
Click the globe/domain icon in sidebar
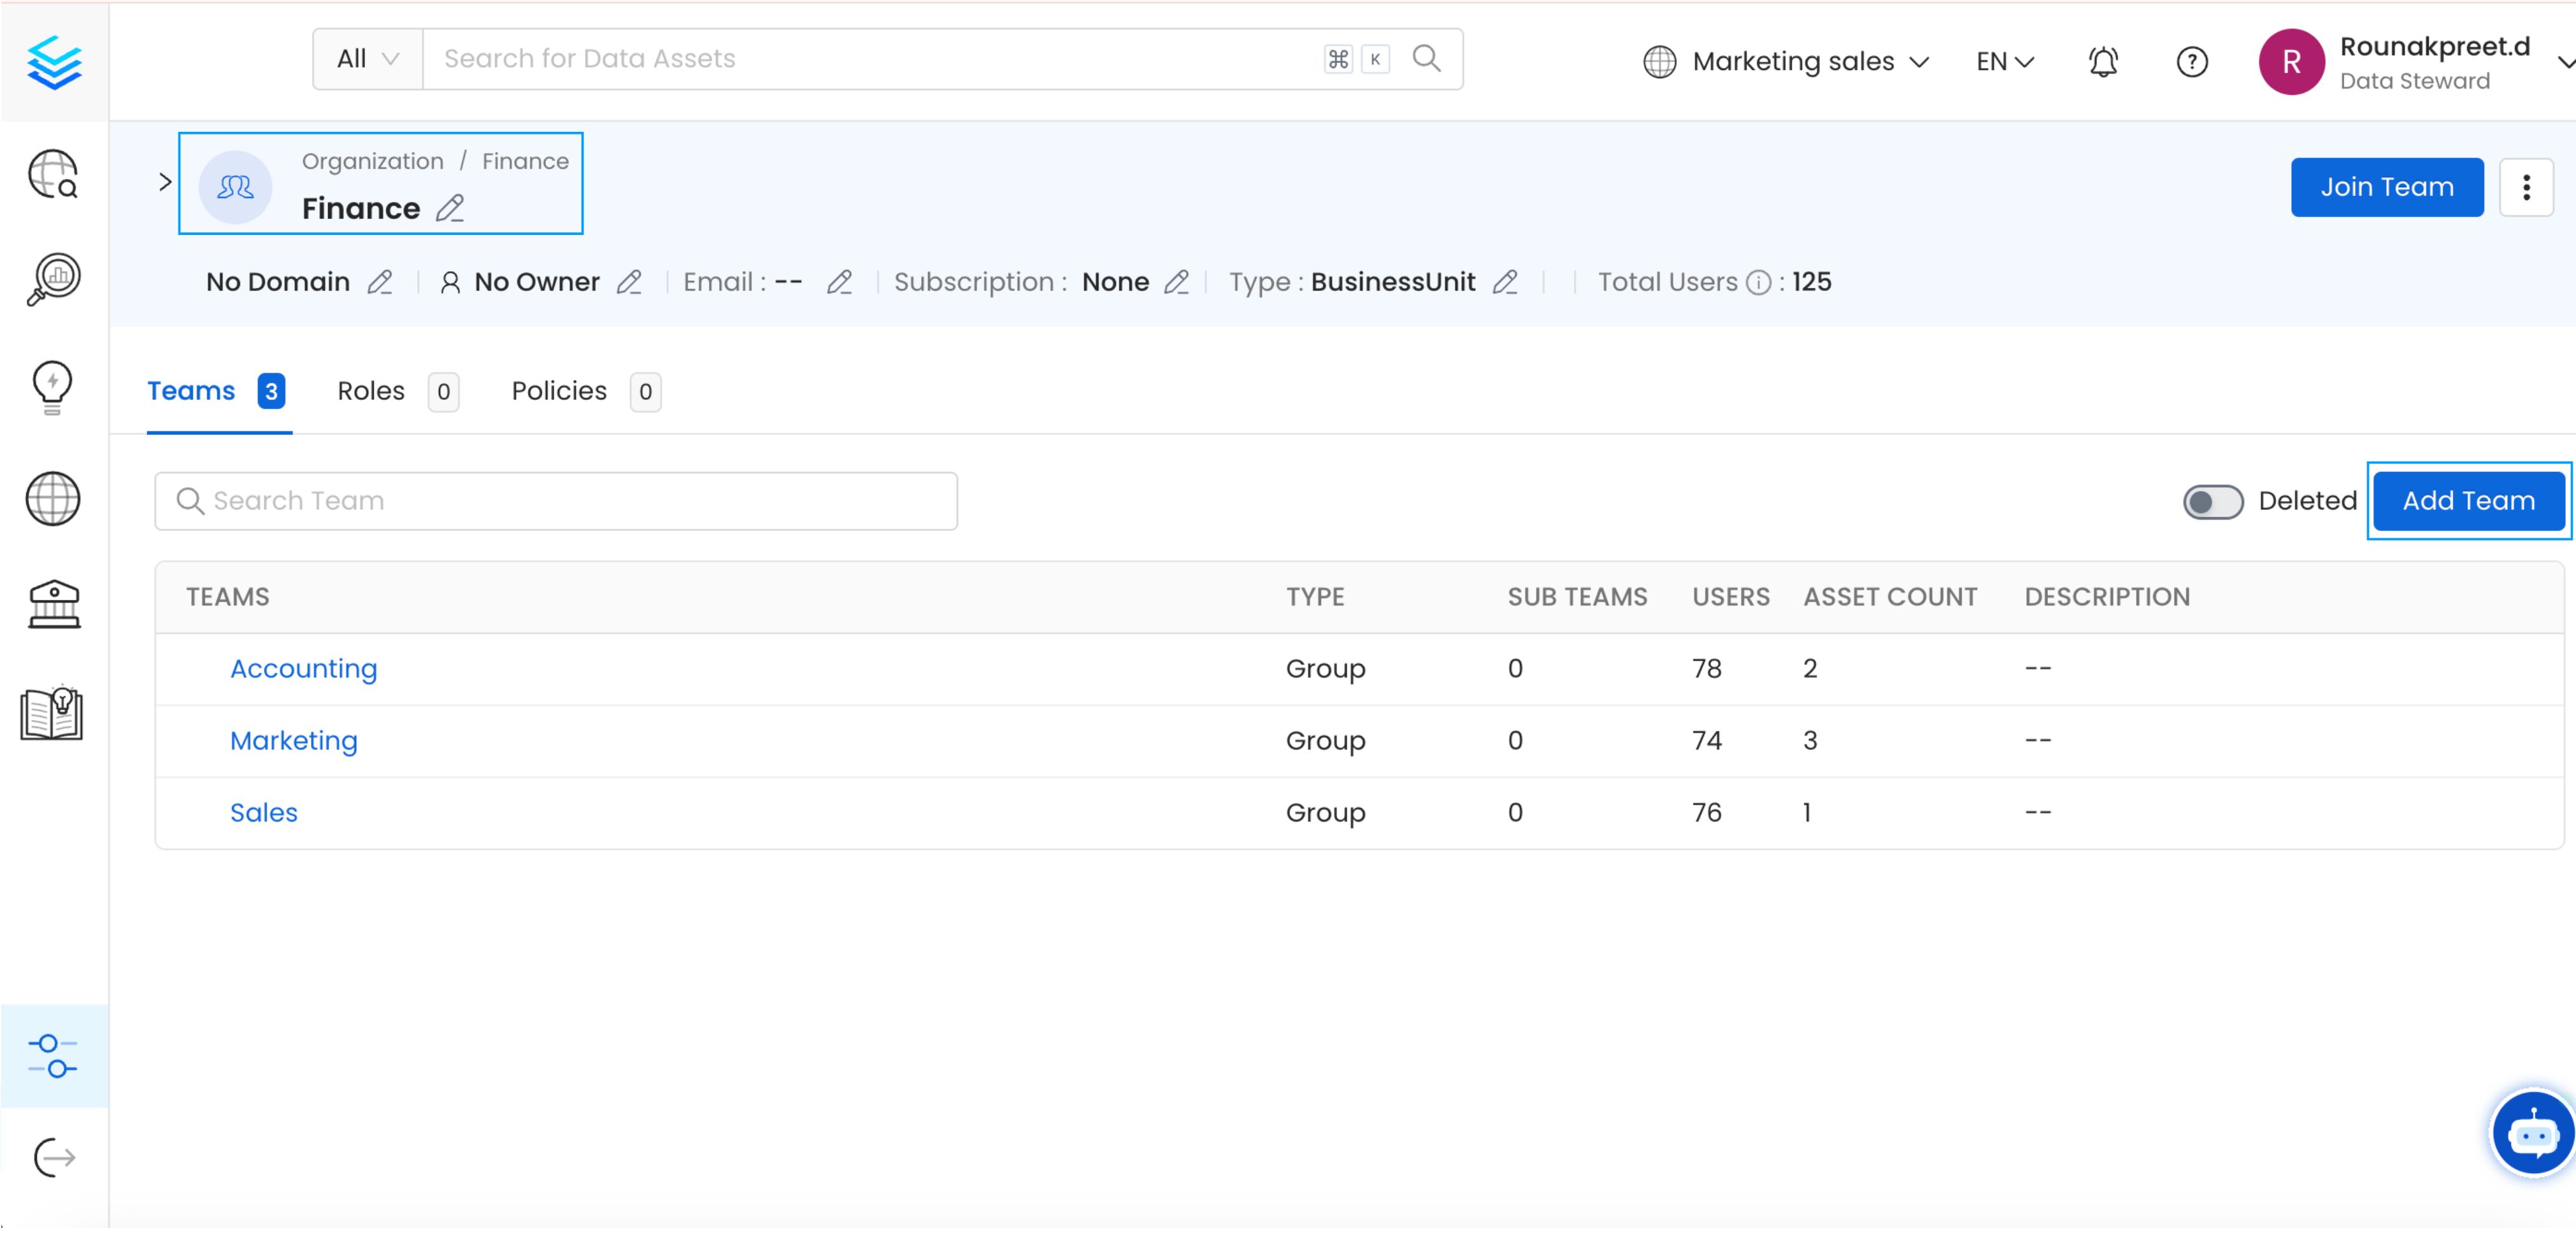53,499
